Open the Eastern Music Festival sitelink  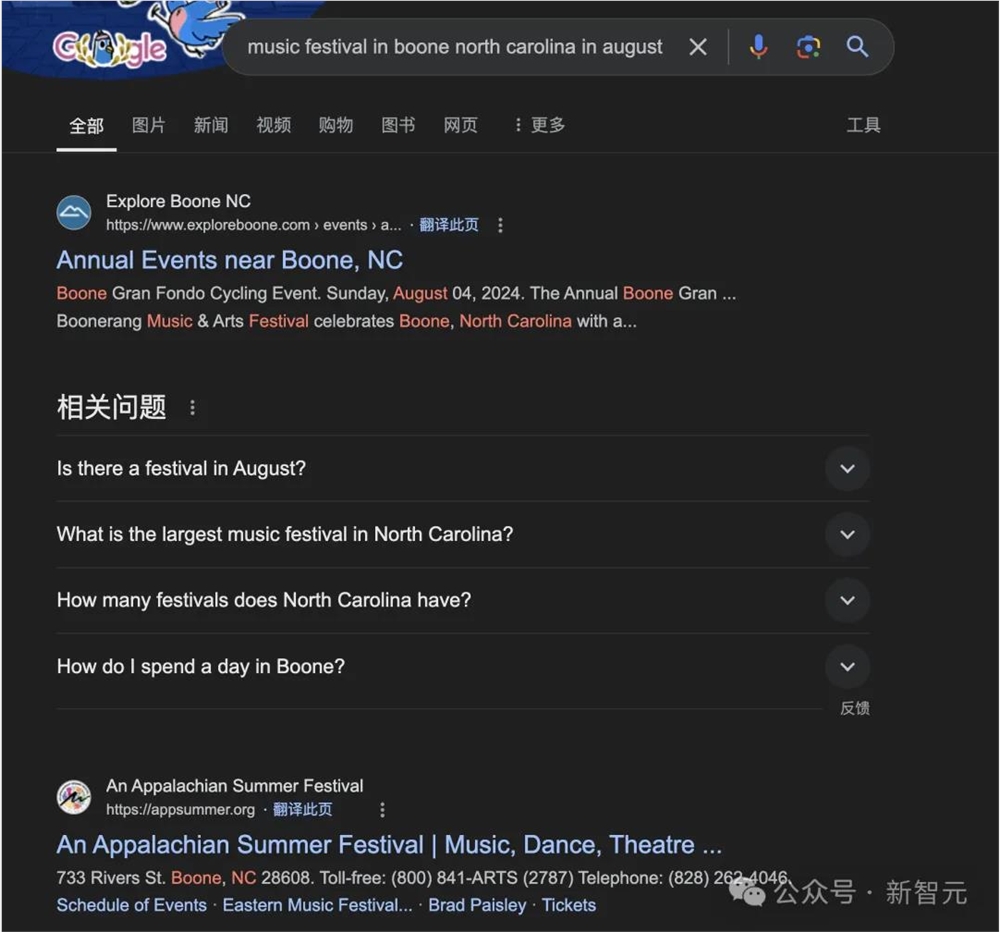tap(318, 905)
